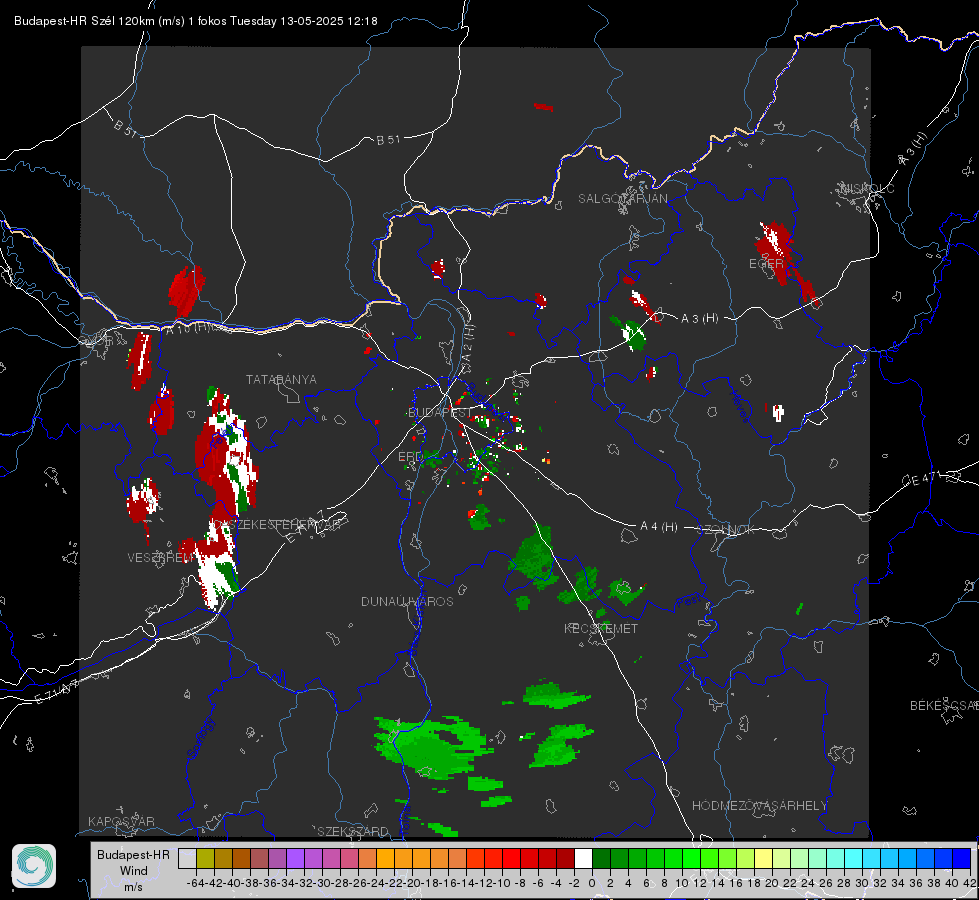This screenshot has height=900, width=979.
Task: Pick the unlabeled light gray first legend swatch
Action: point(187,858)
